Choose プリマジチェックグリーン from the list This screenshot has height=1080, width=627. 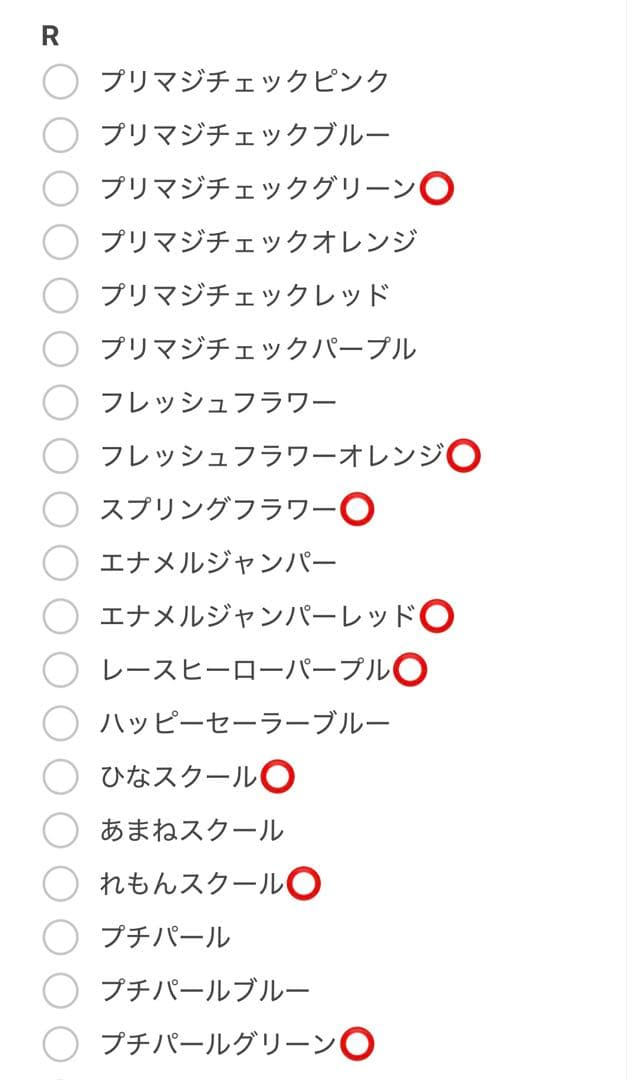[61, 187]
